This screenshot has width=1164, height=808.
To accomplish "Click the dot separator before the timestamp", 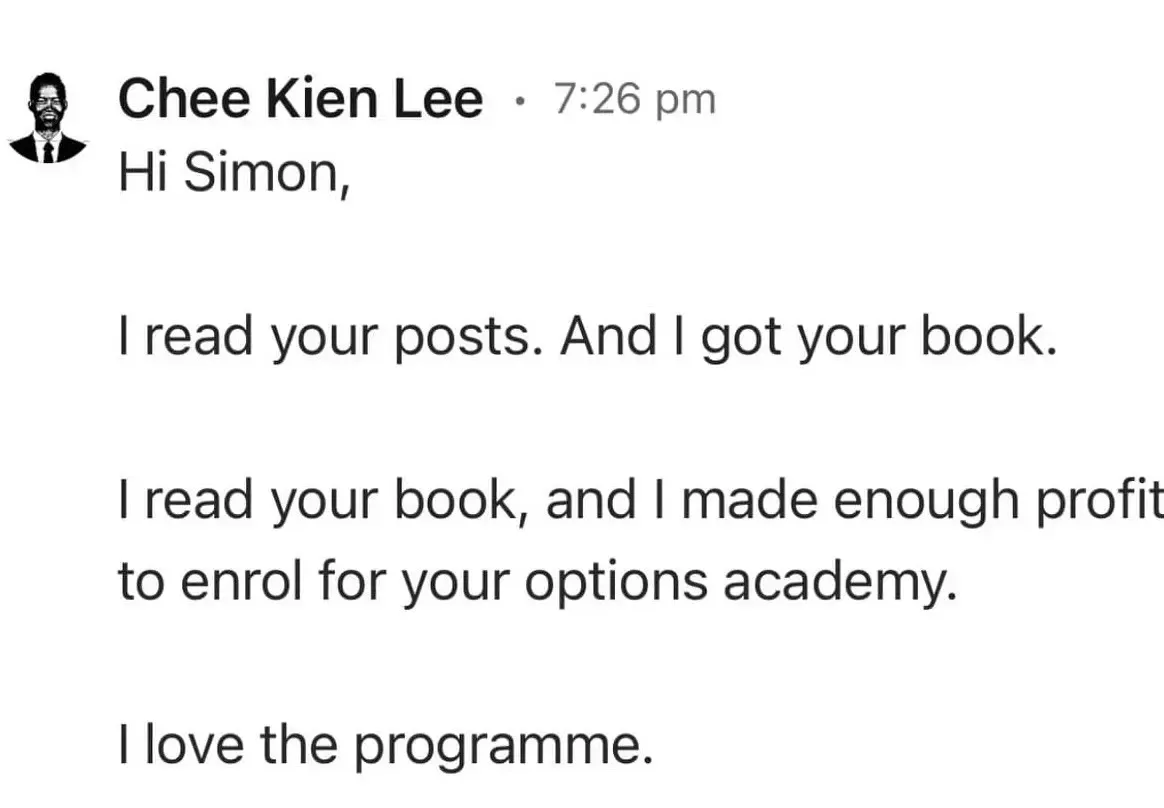I will point(518,100).
